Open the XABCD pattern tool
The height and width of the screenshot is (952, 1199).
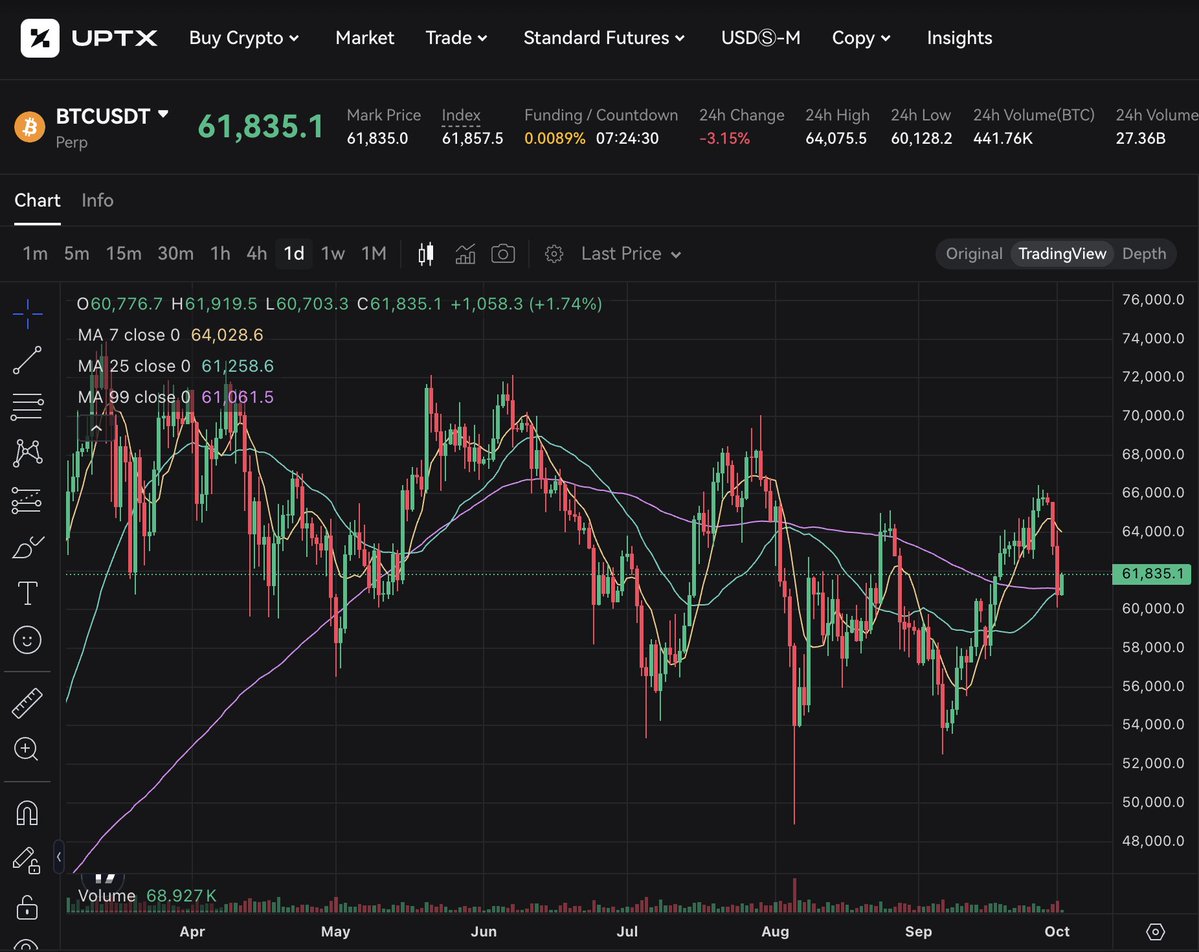click(27, 453)
